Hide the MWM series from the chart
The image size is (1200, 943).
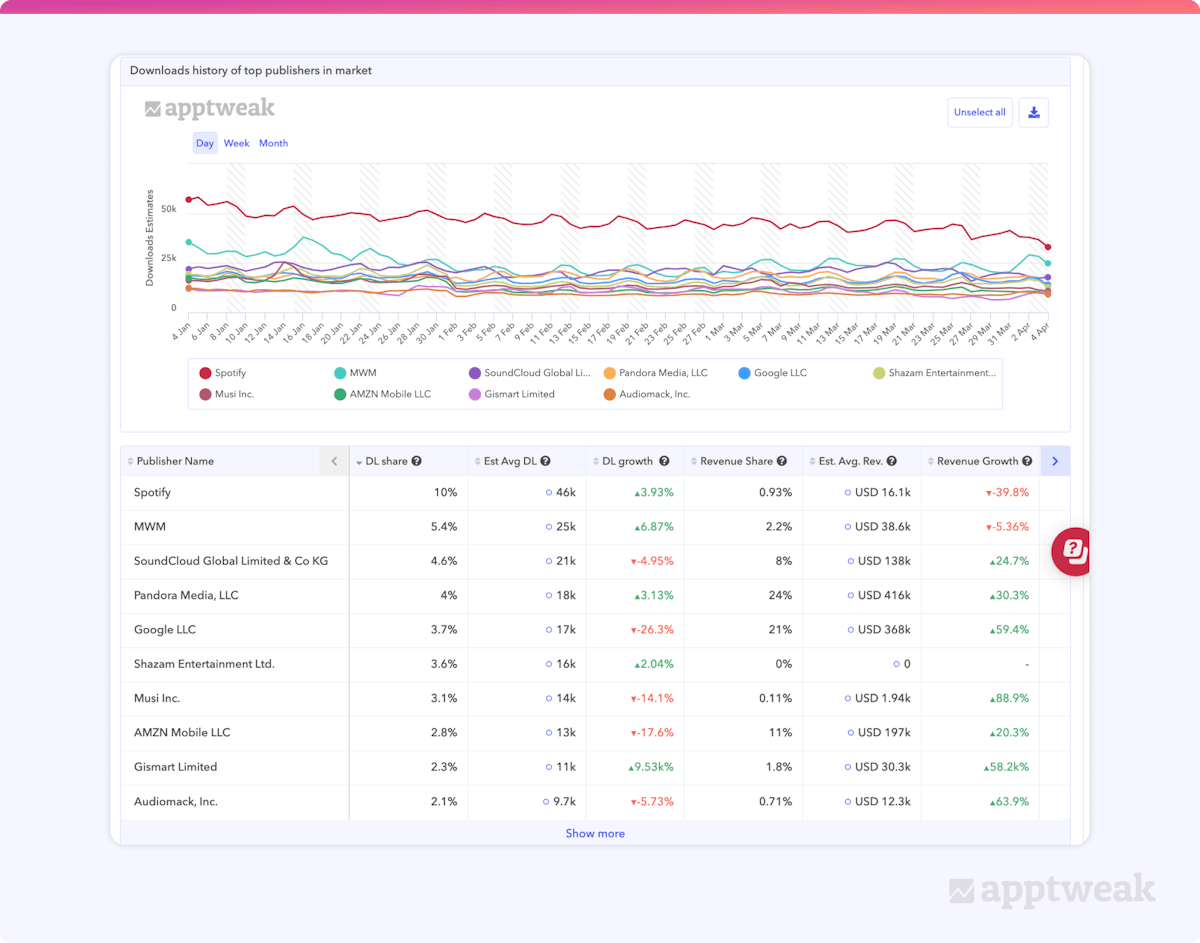coord(355,372)
